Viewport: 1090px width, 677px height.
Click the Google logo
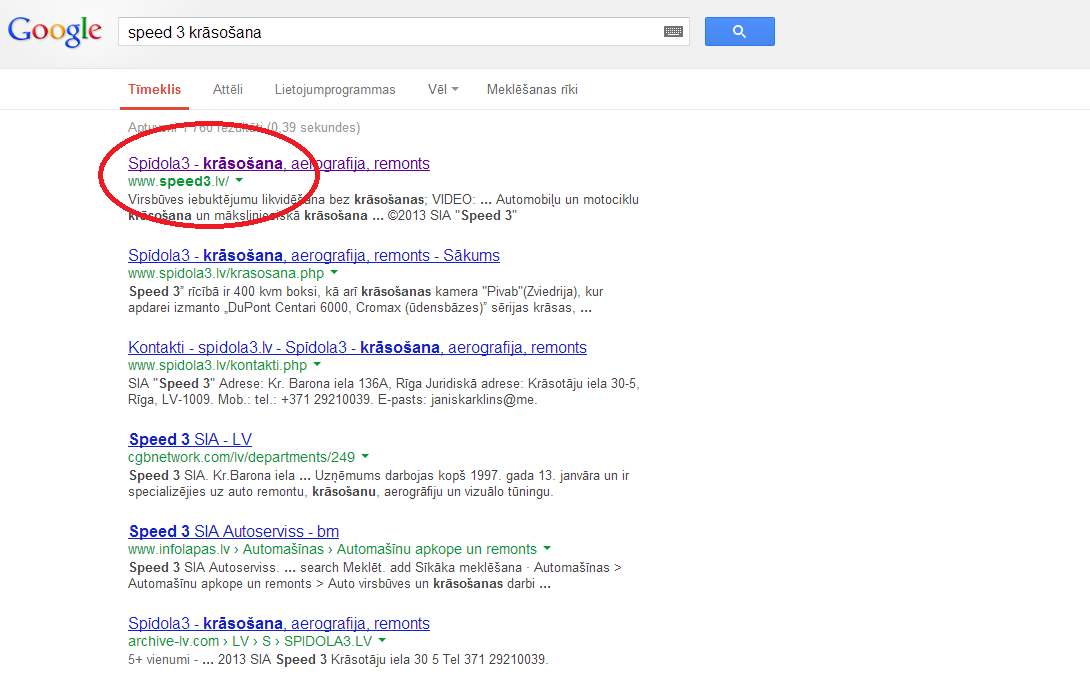[55, 31]
